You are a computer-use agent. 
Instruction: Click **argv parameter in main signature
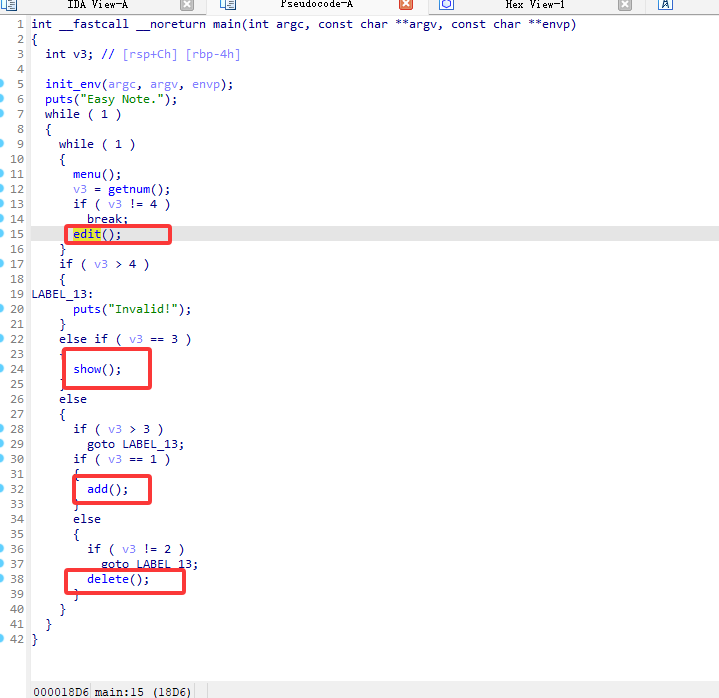click(x=417, y=24)
